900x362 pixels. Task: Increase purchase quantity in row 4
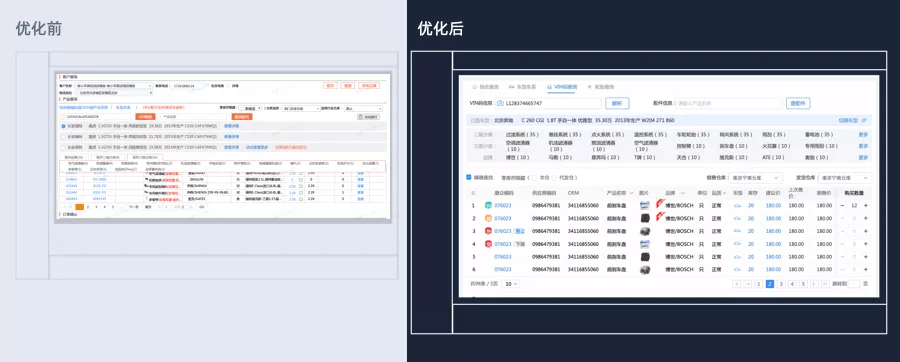(866, 244)
